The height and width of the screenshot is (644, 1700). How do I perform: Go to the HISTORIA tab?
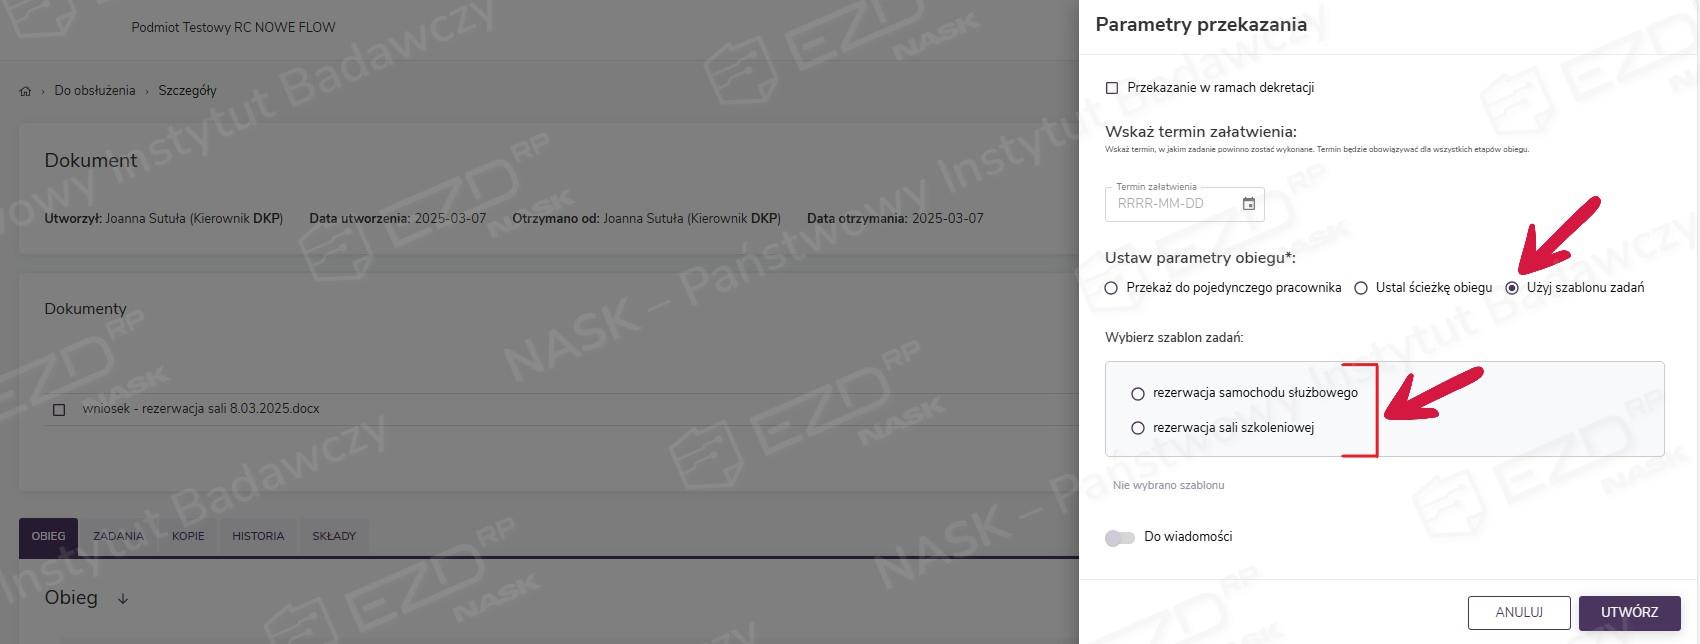pyautogui.click(x=258, y=537)
